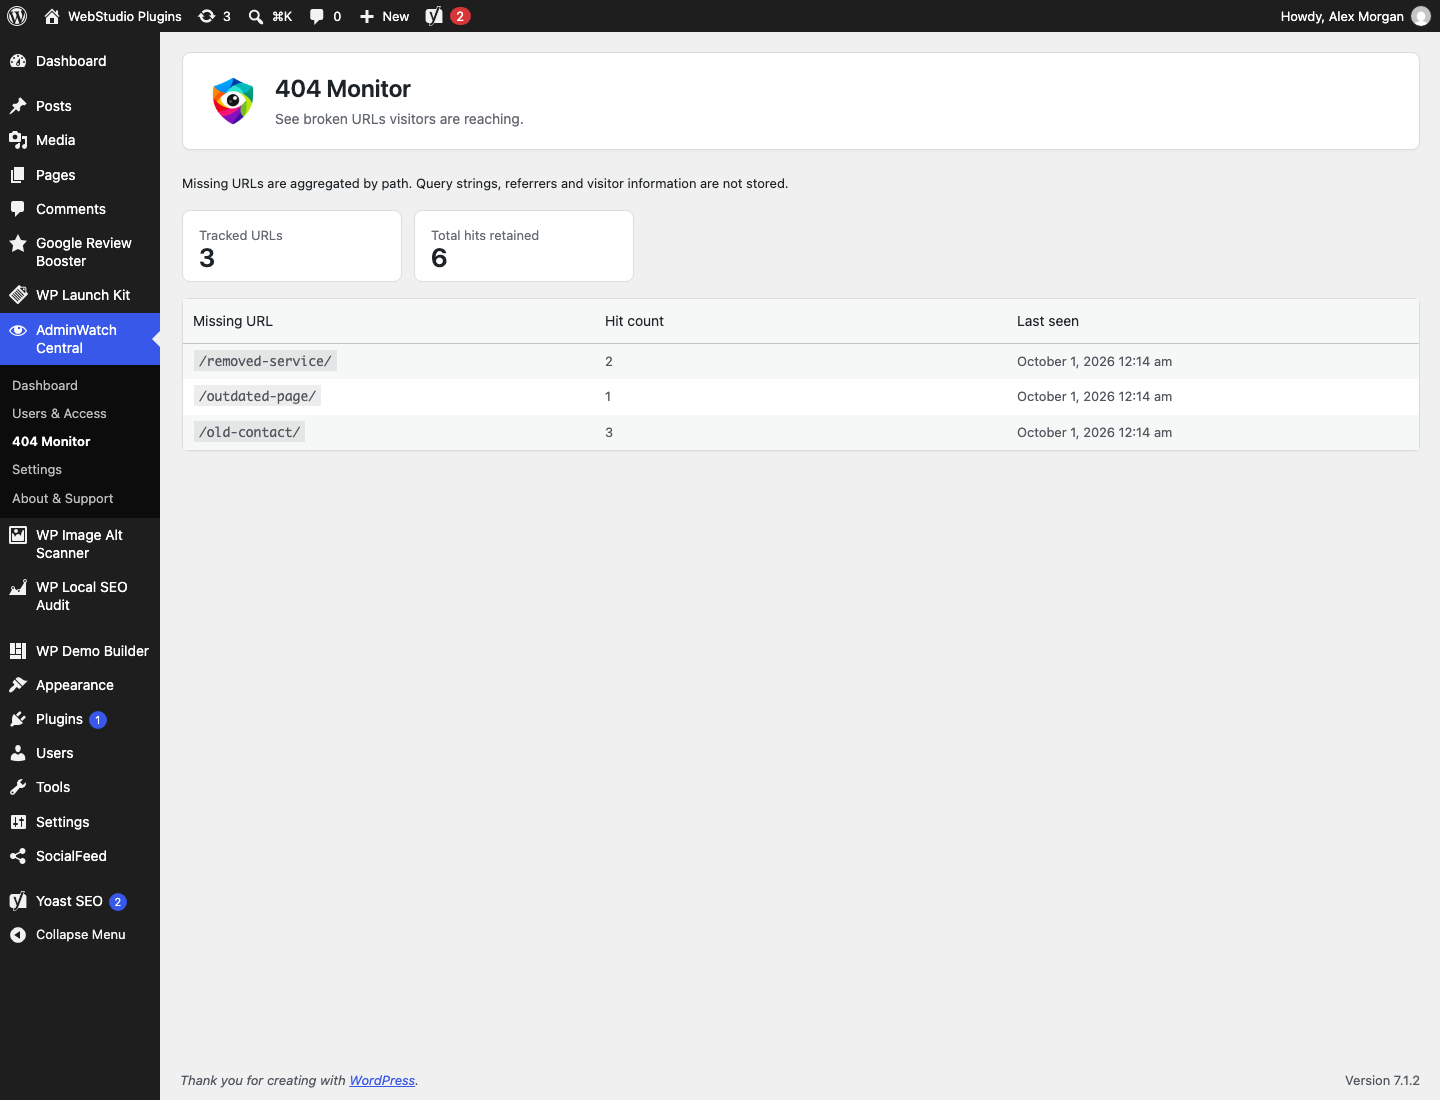The width and height of the screenshot is (1440, 1100).
Task: Open the Users & Access submenu item
Action: [x=59, y=413]
